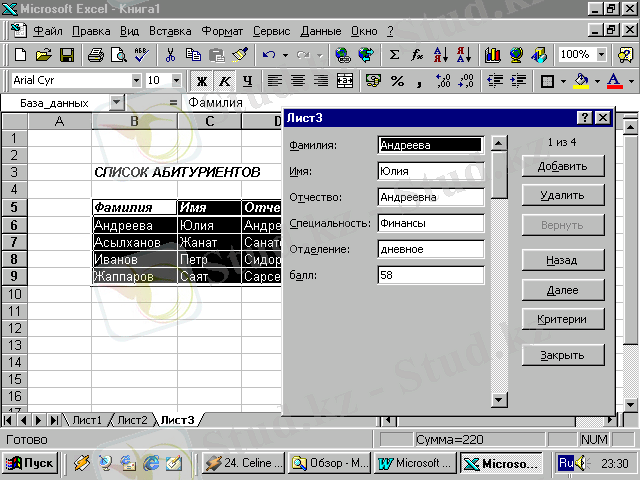Click the Print icon in toolbar
This screenshot has height=480, width=640.
coord(95,54)
